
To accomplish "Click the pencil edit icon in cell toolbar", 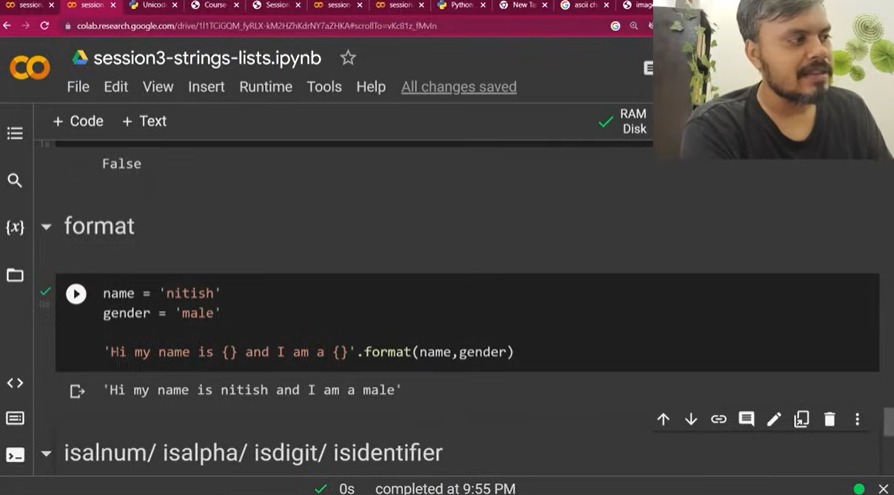I will 774,419.
